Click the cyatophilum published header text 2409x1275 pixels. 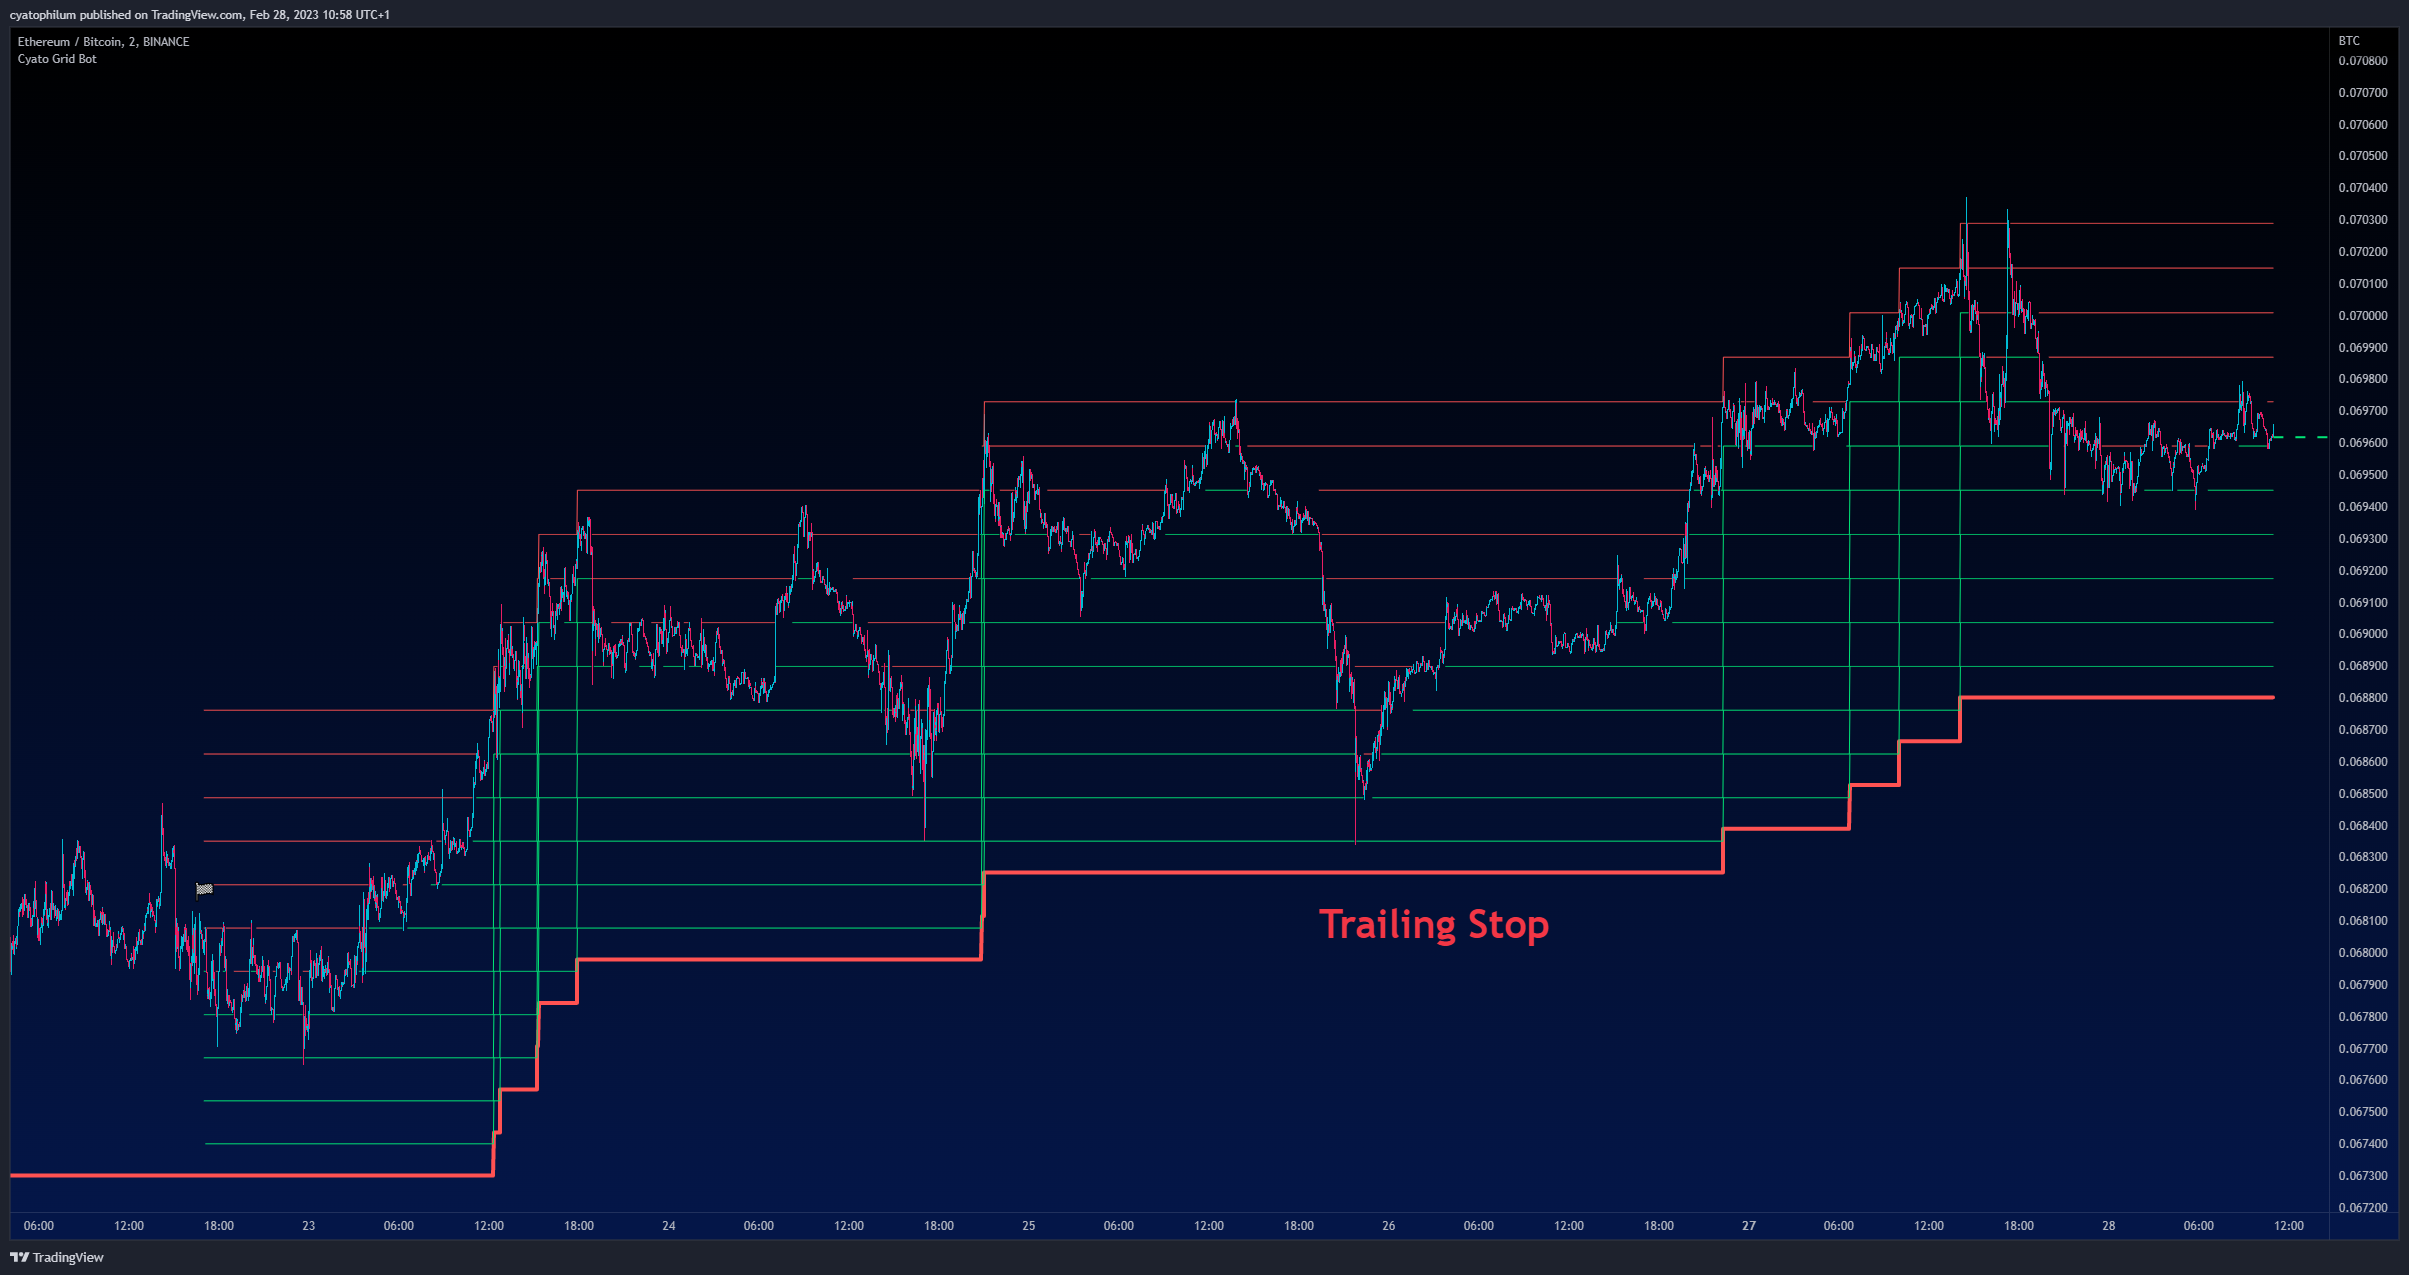click(200, 15)
